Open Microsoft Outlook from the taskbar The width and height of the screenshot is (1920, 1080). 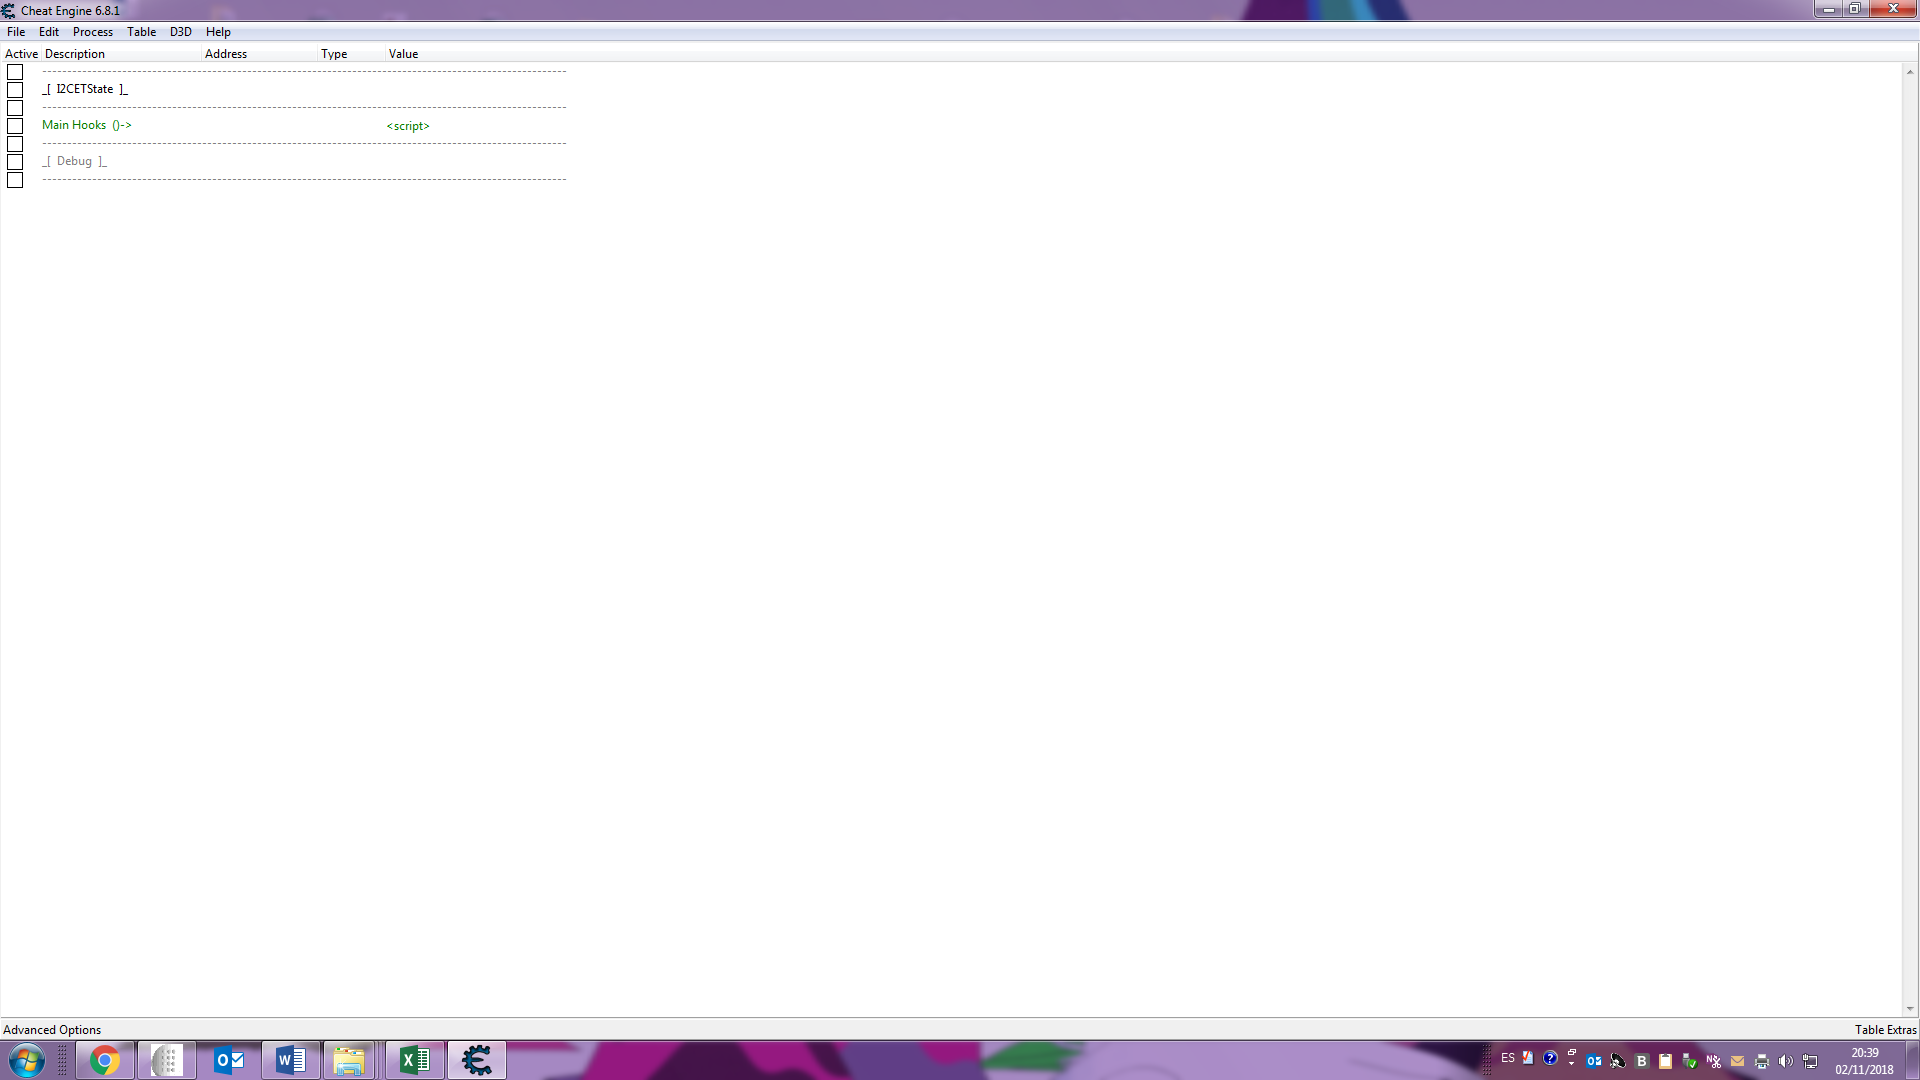click(229, 1060)
